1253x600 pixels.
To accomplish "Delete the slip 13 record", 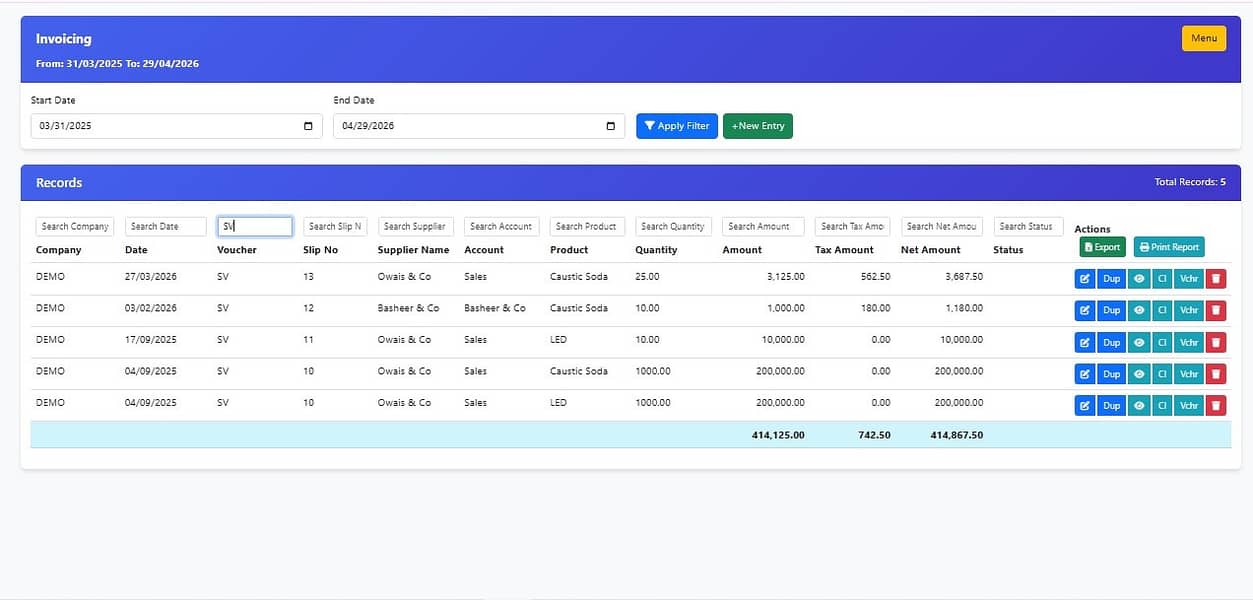I will coord(1215,279).
